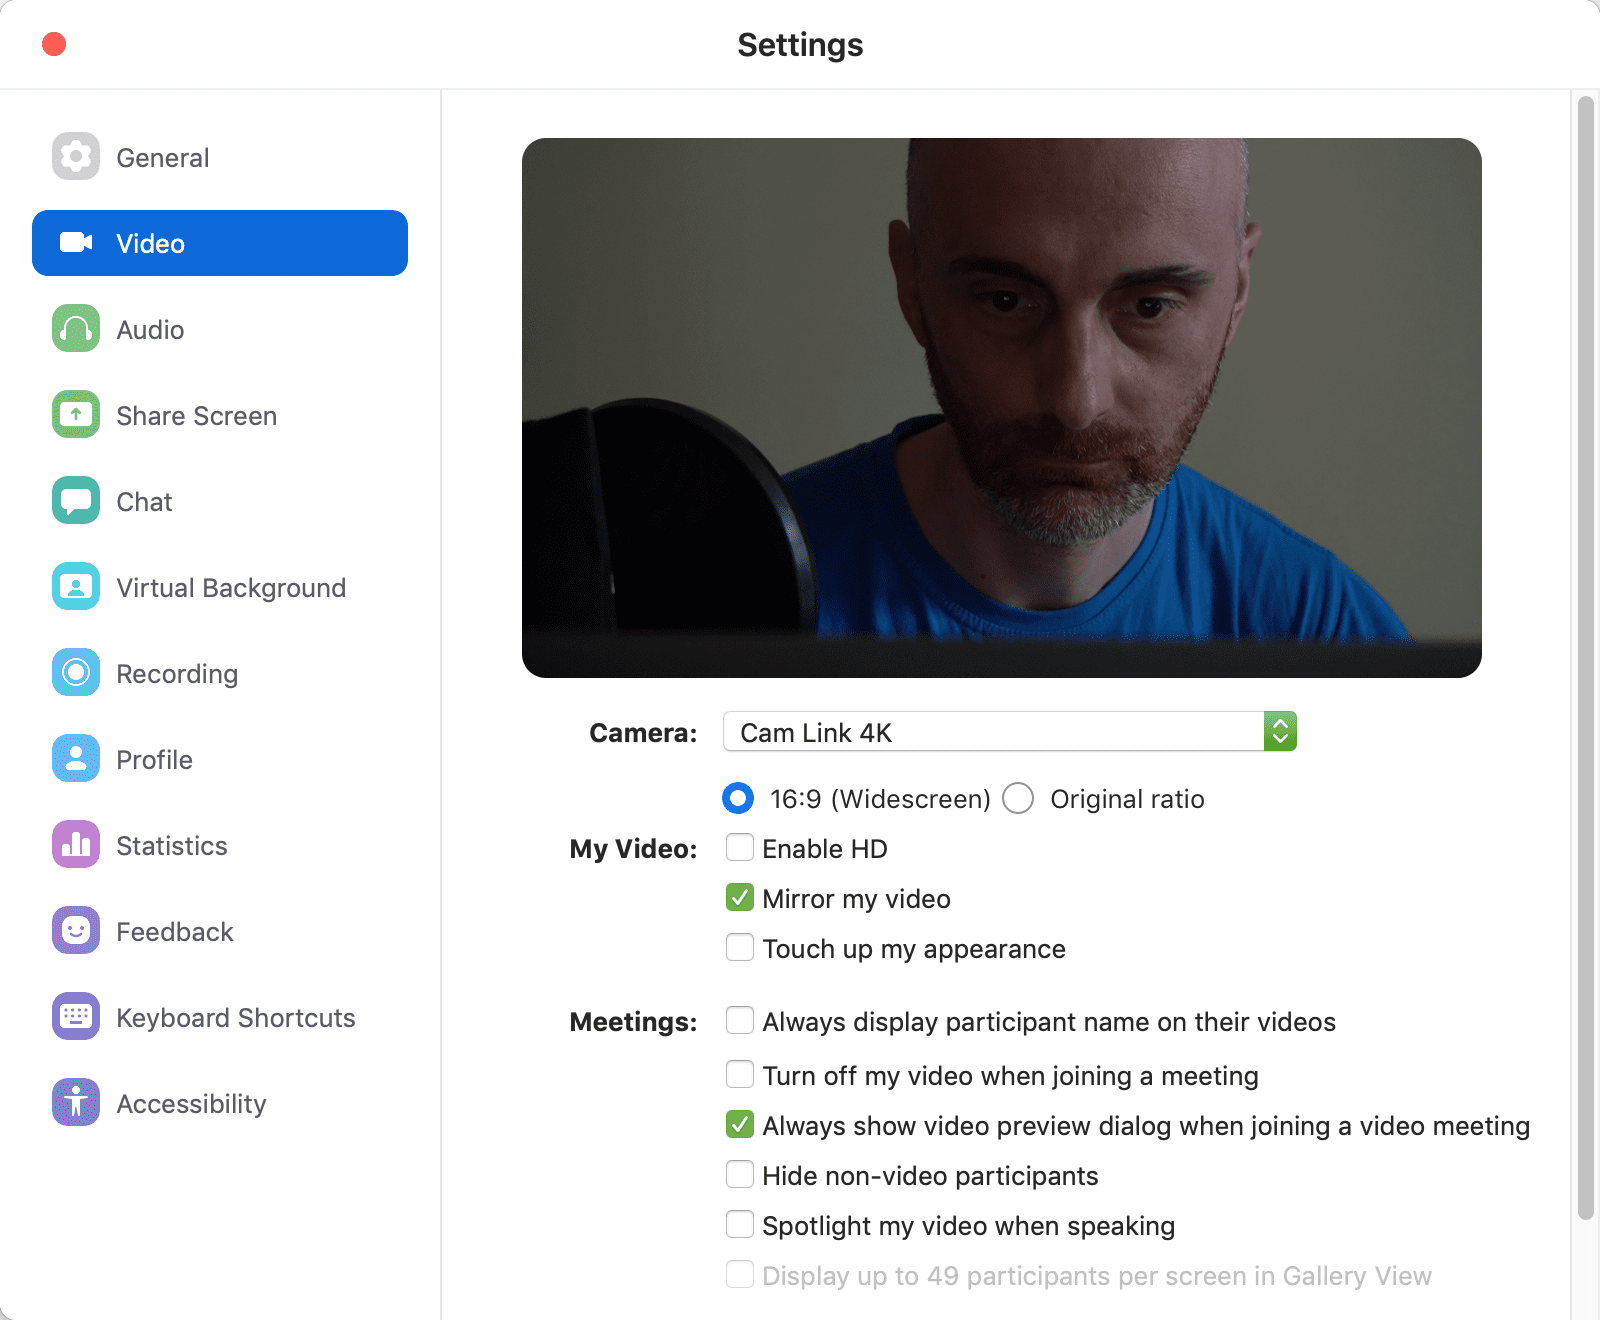Screen dimensions: 1600x1320
Task: Open the Chat bubble icon
Action: point(76,501)
